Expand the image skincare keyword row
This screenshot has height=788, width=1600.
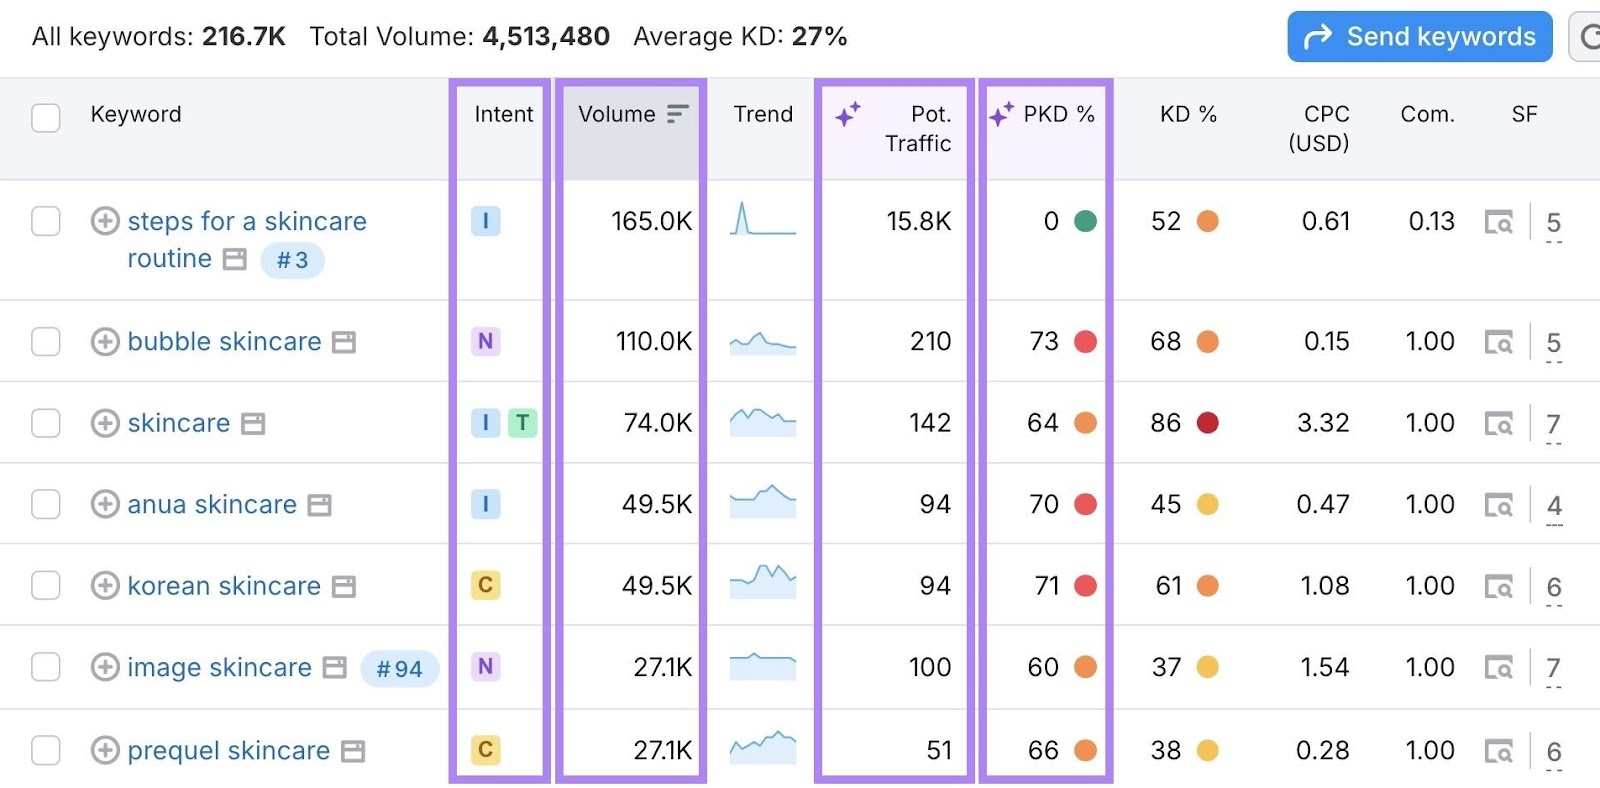104,666
